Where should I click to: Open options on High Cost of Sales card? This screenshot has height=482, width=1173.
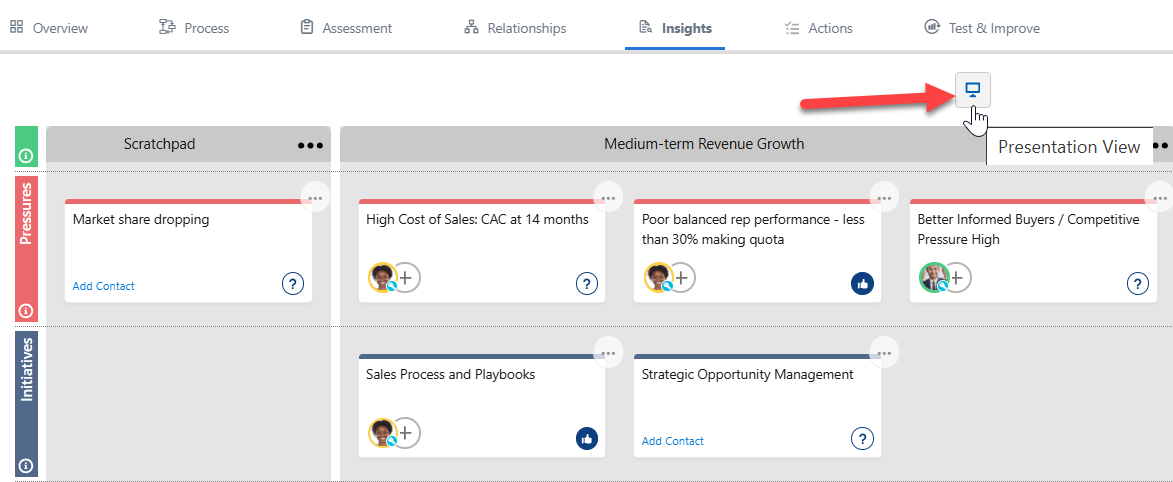608,198
